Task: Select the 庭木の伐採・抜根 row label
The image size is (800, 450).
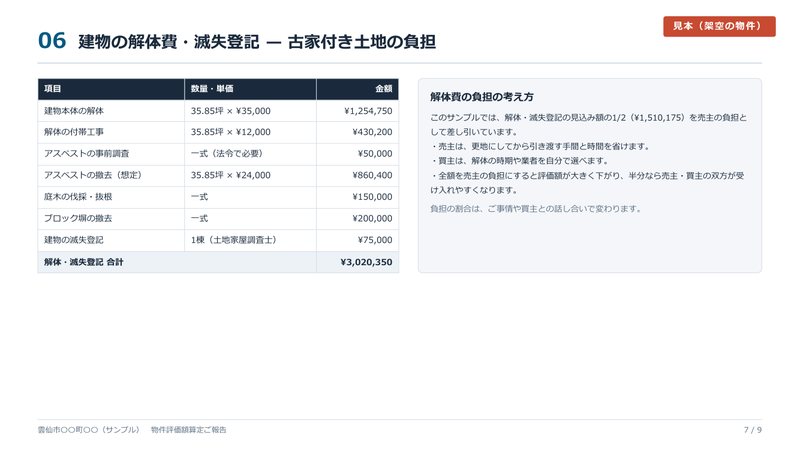Action: (x=78, y=197)
